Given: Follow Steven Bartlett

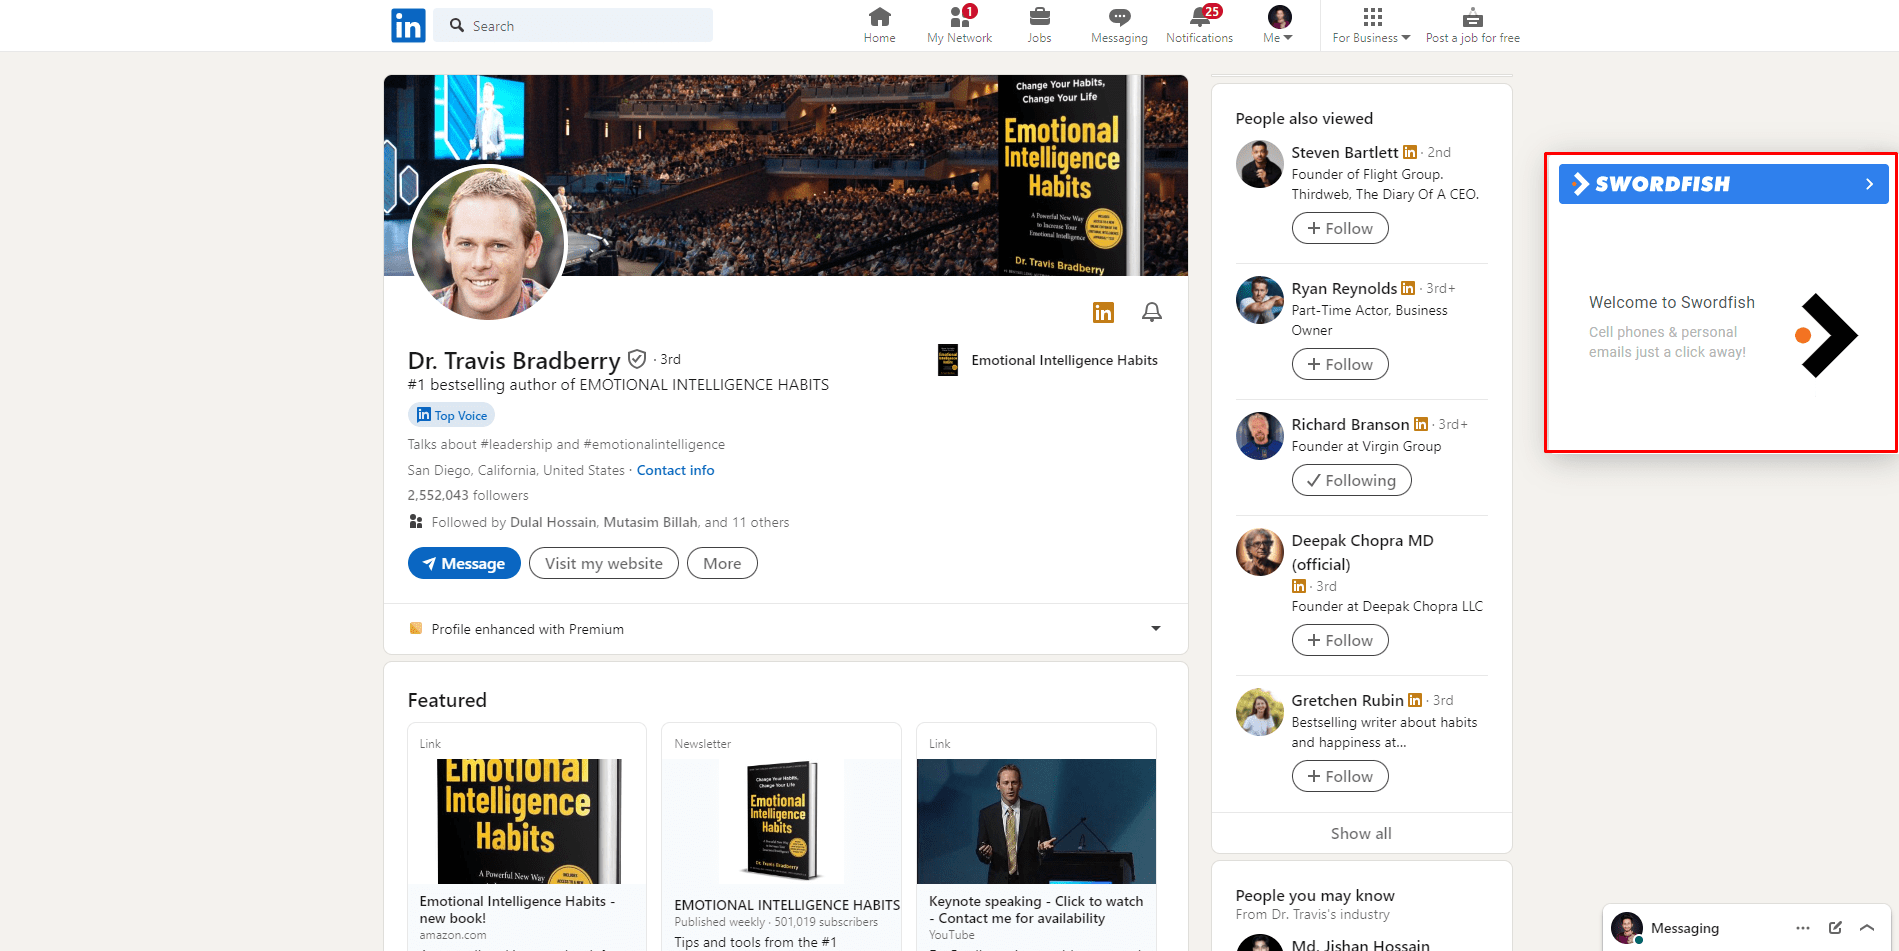Looking at the screenshot, I should 1339,228.
